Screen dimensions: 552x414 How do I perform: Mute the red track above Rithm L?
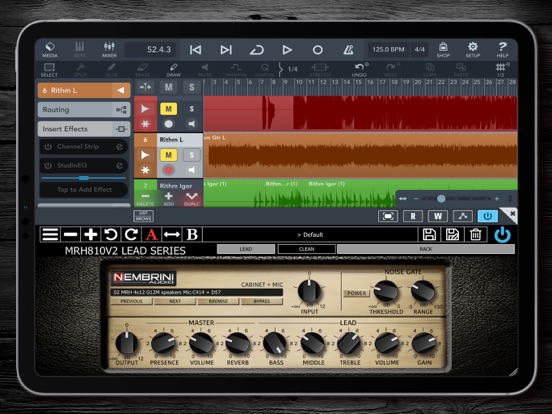click(169, 109)
